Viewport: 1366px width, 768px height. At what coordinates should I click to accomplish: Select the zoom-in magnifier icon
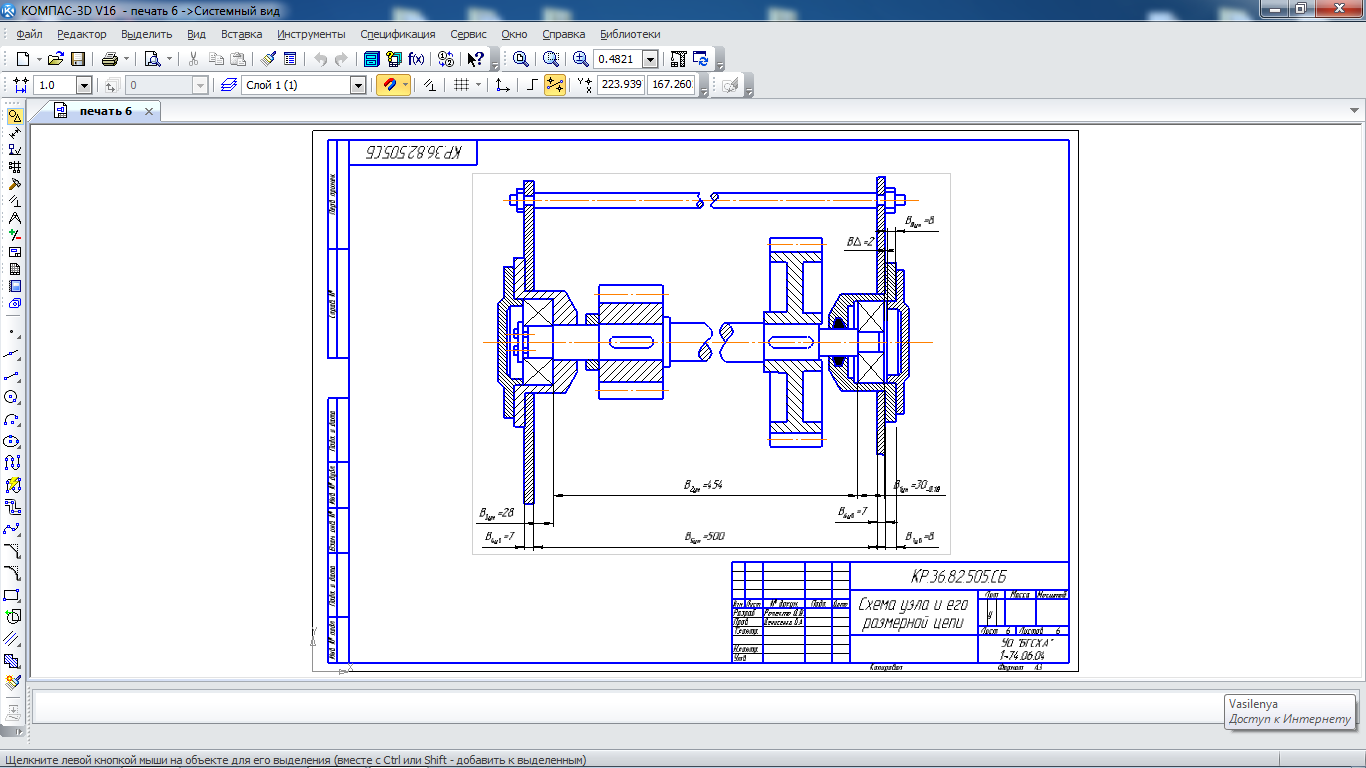(581, 59)
